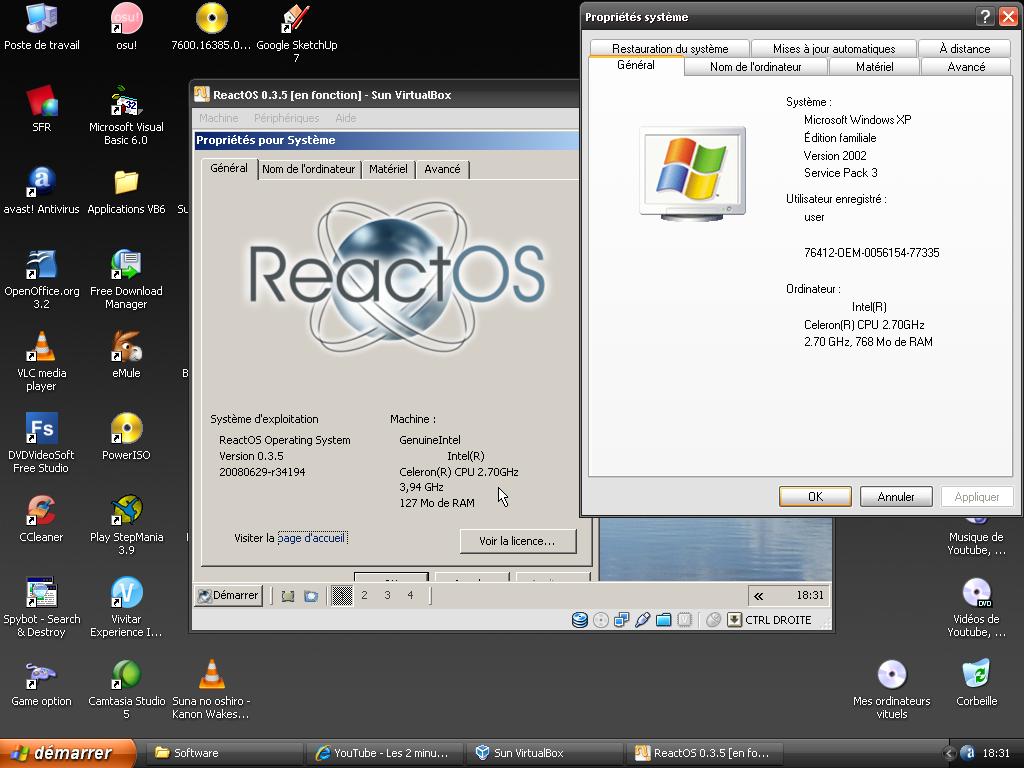Switch to ReactOS virtual desktop 2
The height and width of the screenshot is (768, 1024).
[x=364, y=595]
